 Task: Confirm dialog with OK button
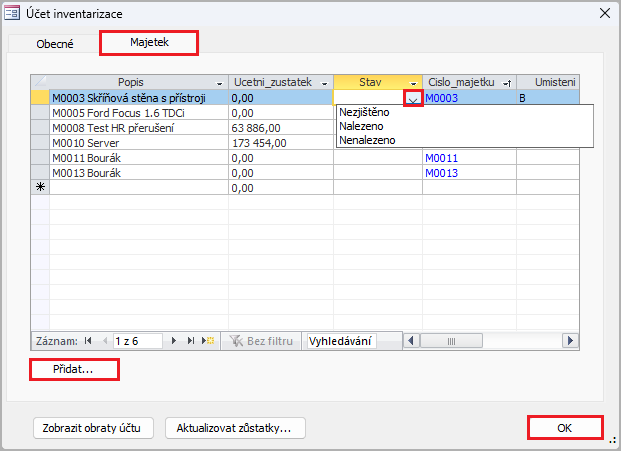[565, 428]
